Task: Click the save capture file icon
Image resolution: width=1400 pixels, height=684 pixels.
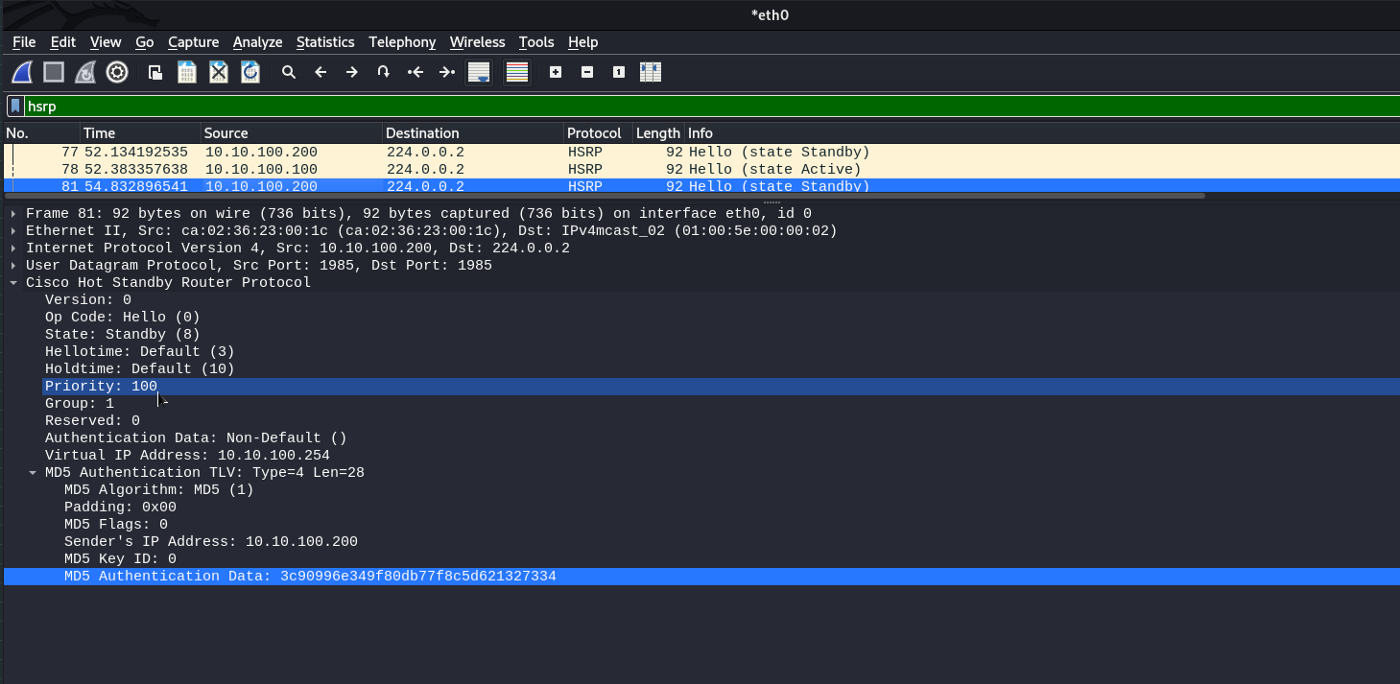Action: pos(186,72)
